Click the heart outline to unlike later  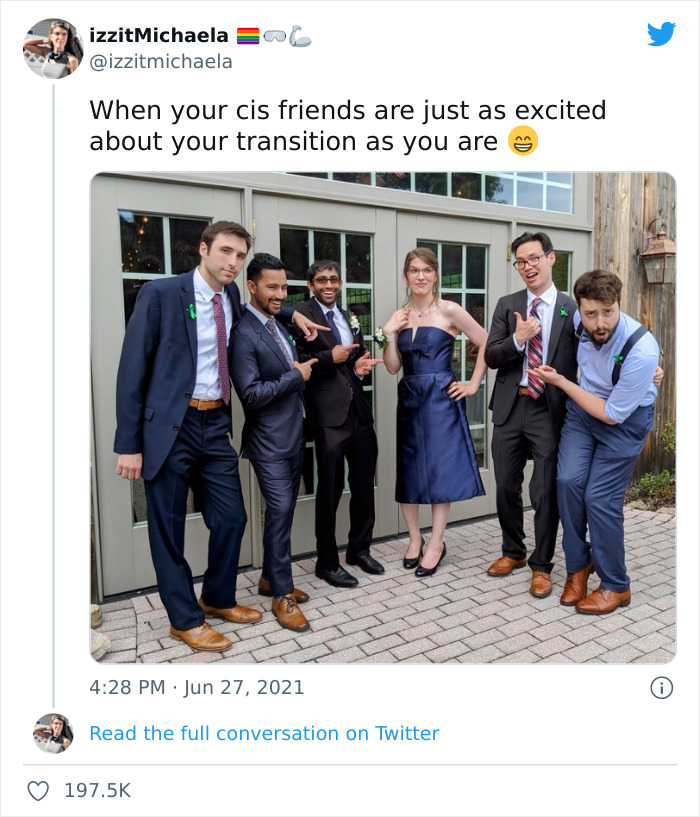39,788
